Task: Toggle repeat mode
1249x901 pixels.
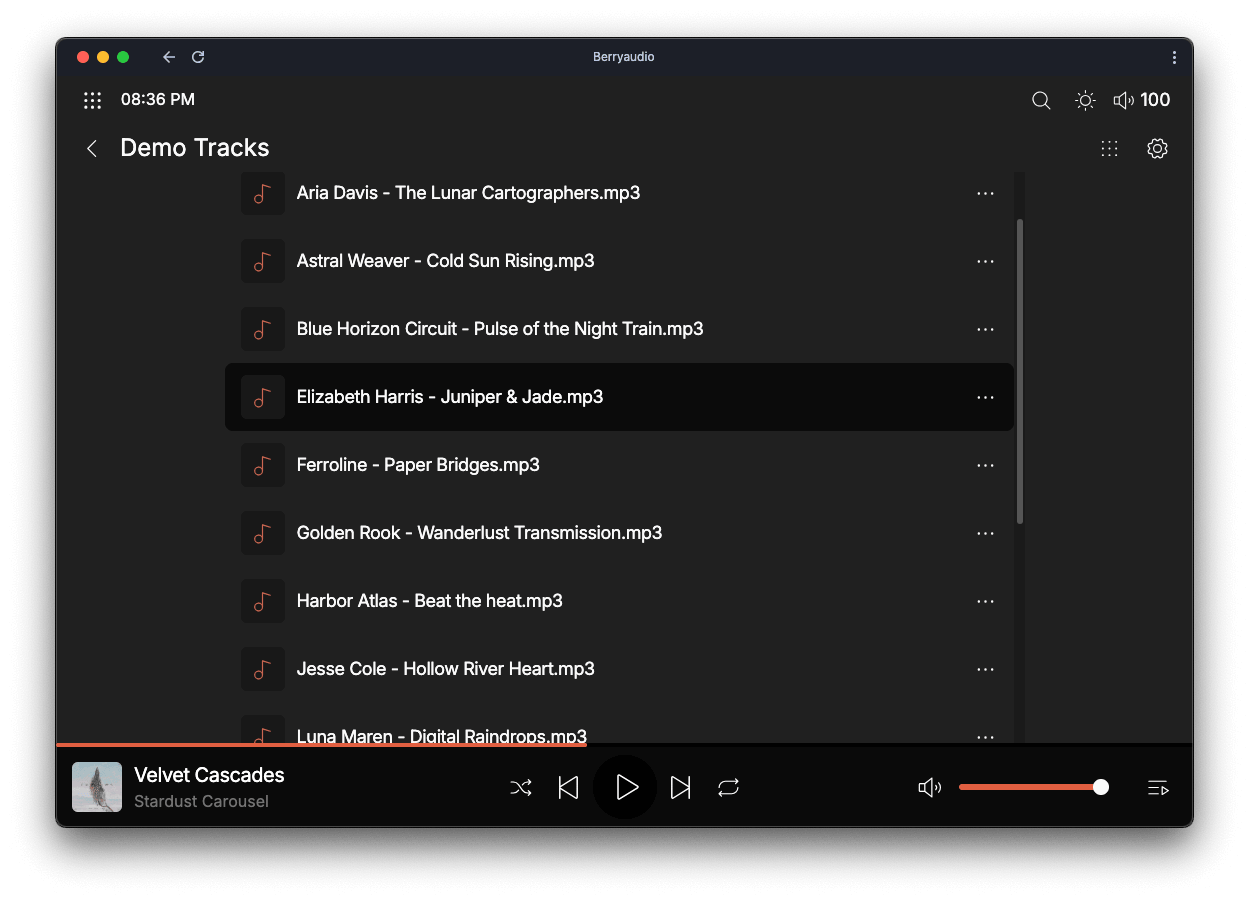Action: (728, 788)
